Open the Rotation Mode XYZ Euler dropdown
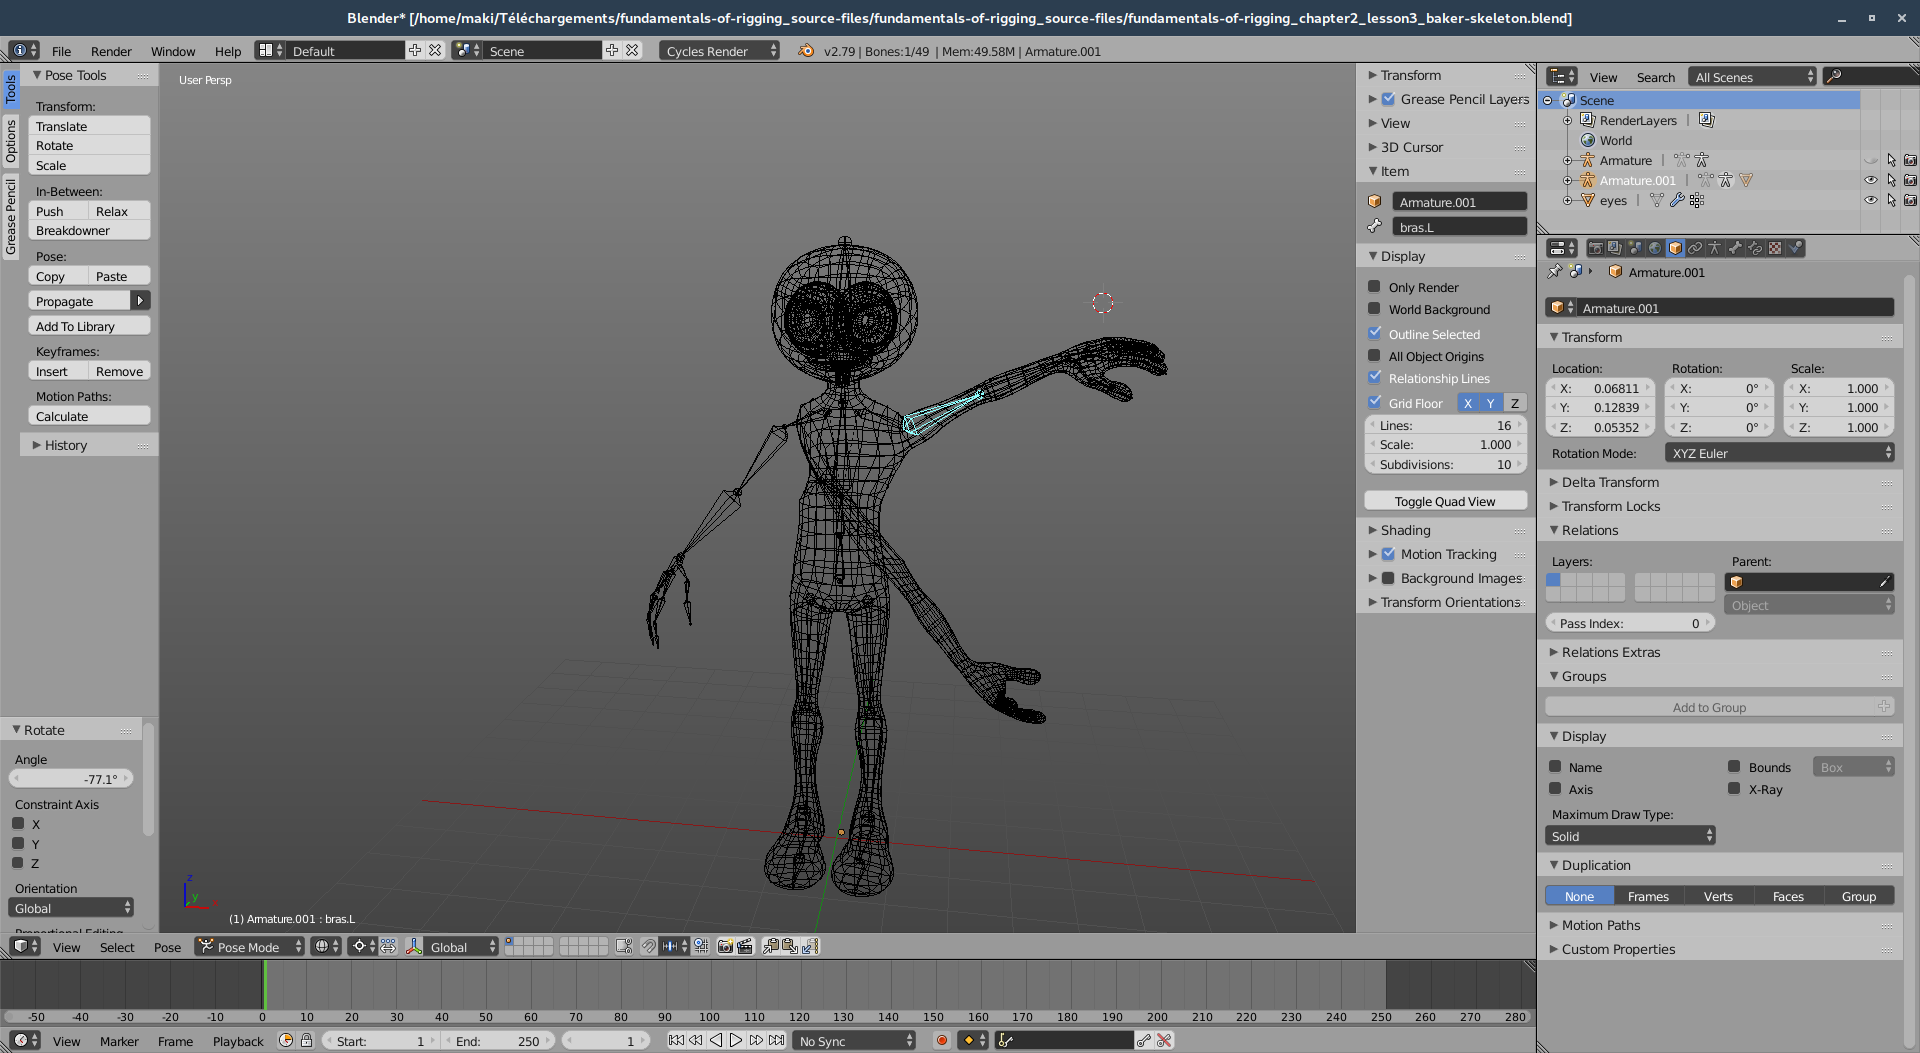Image resolution: width=1920 pixels, height=1053 pixels. 1779,453
